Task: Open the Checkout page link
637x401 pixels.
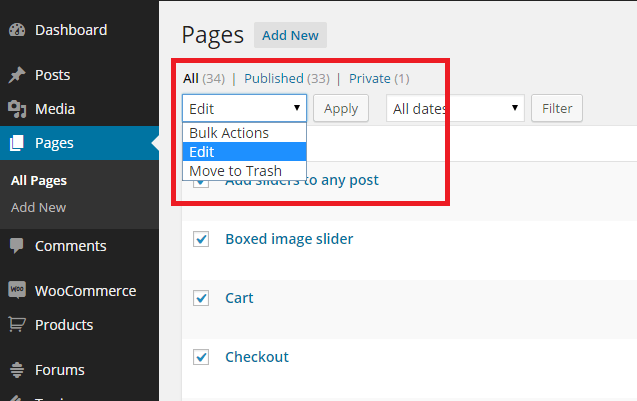Action: pos(257,357)
